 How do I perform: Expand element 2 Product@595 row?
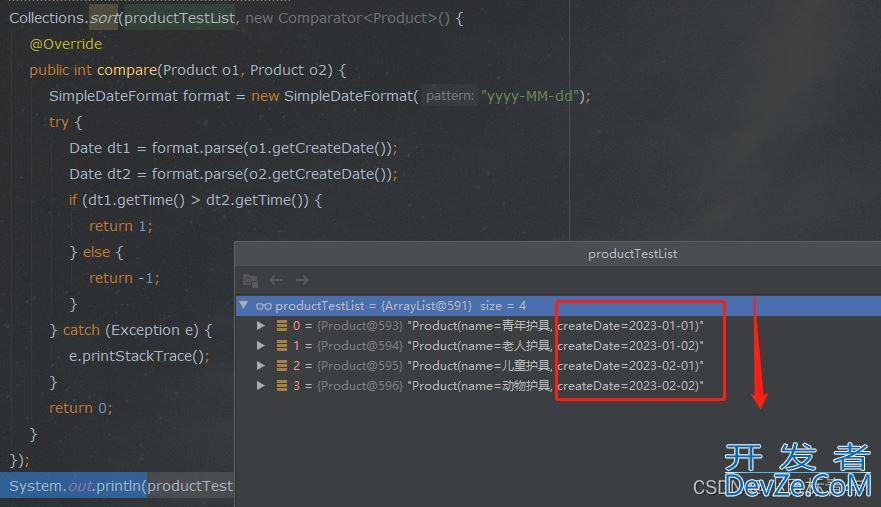261,365
